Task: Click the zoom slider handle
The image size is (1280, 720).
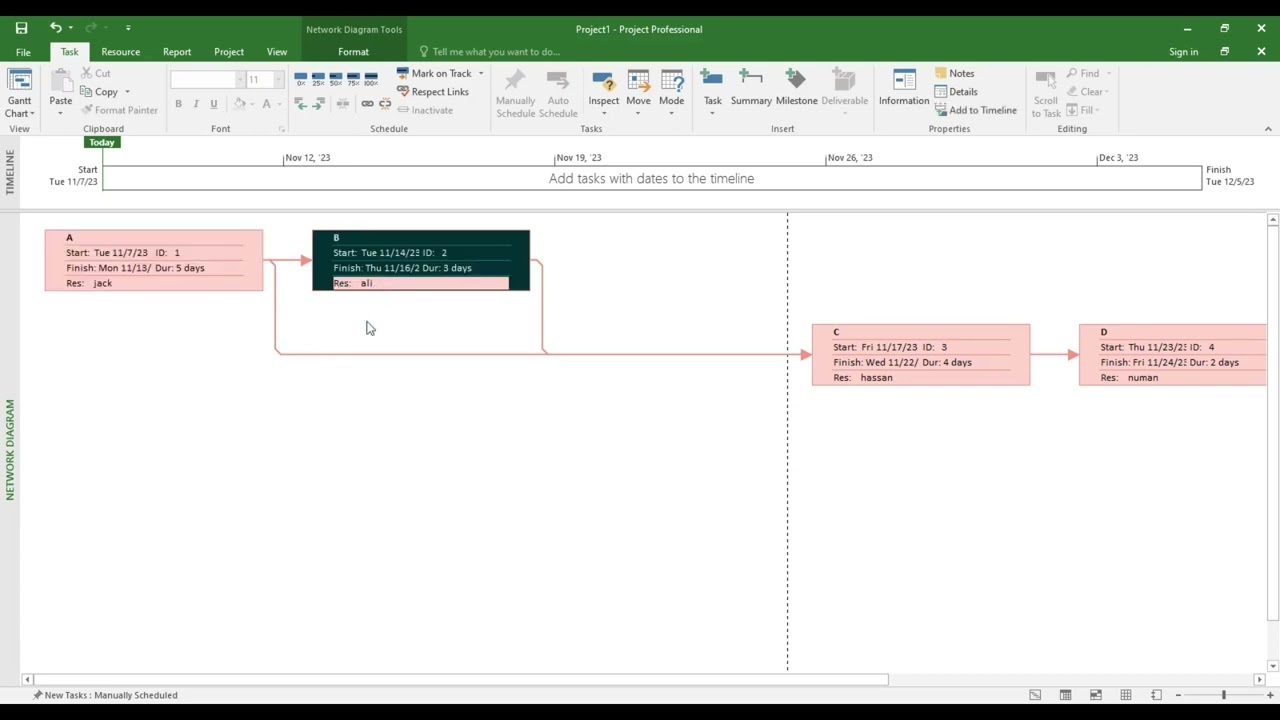Action: [1223, 695]
